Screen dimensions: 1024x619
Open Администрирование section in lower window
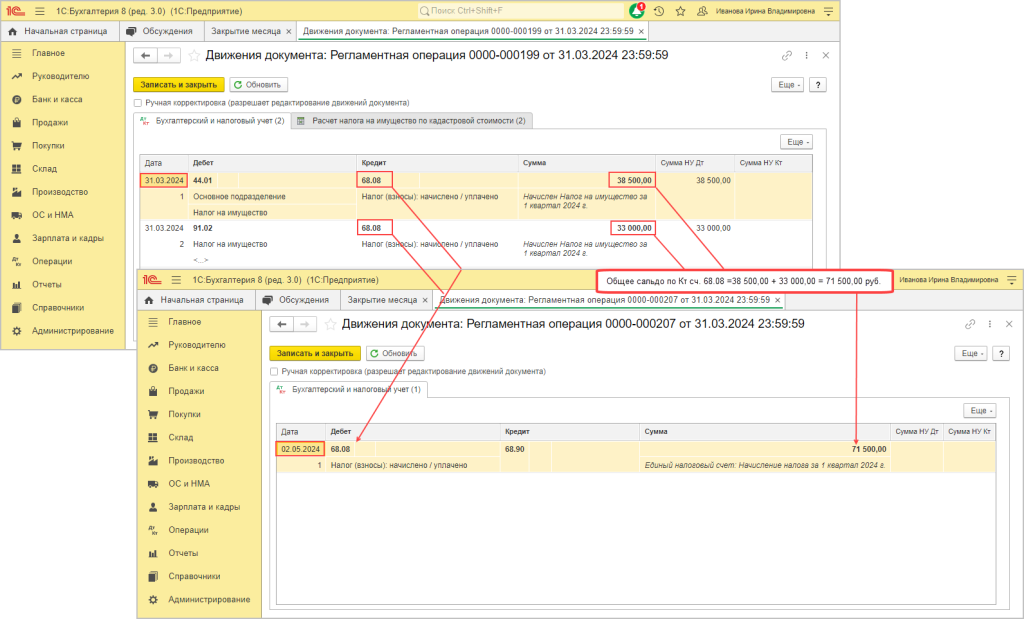[209, 599]
